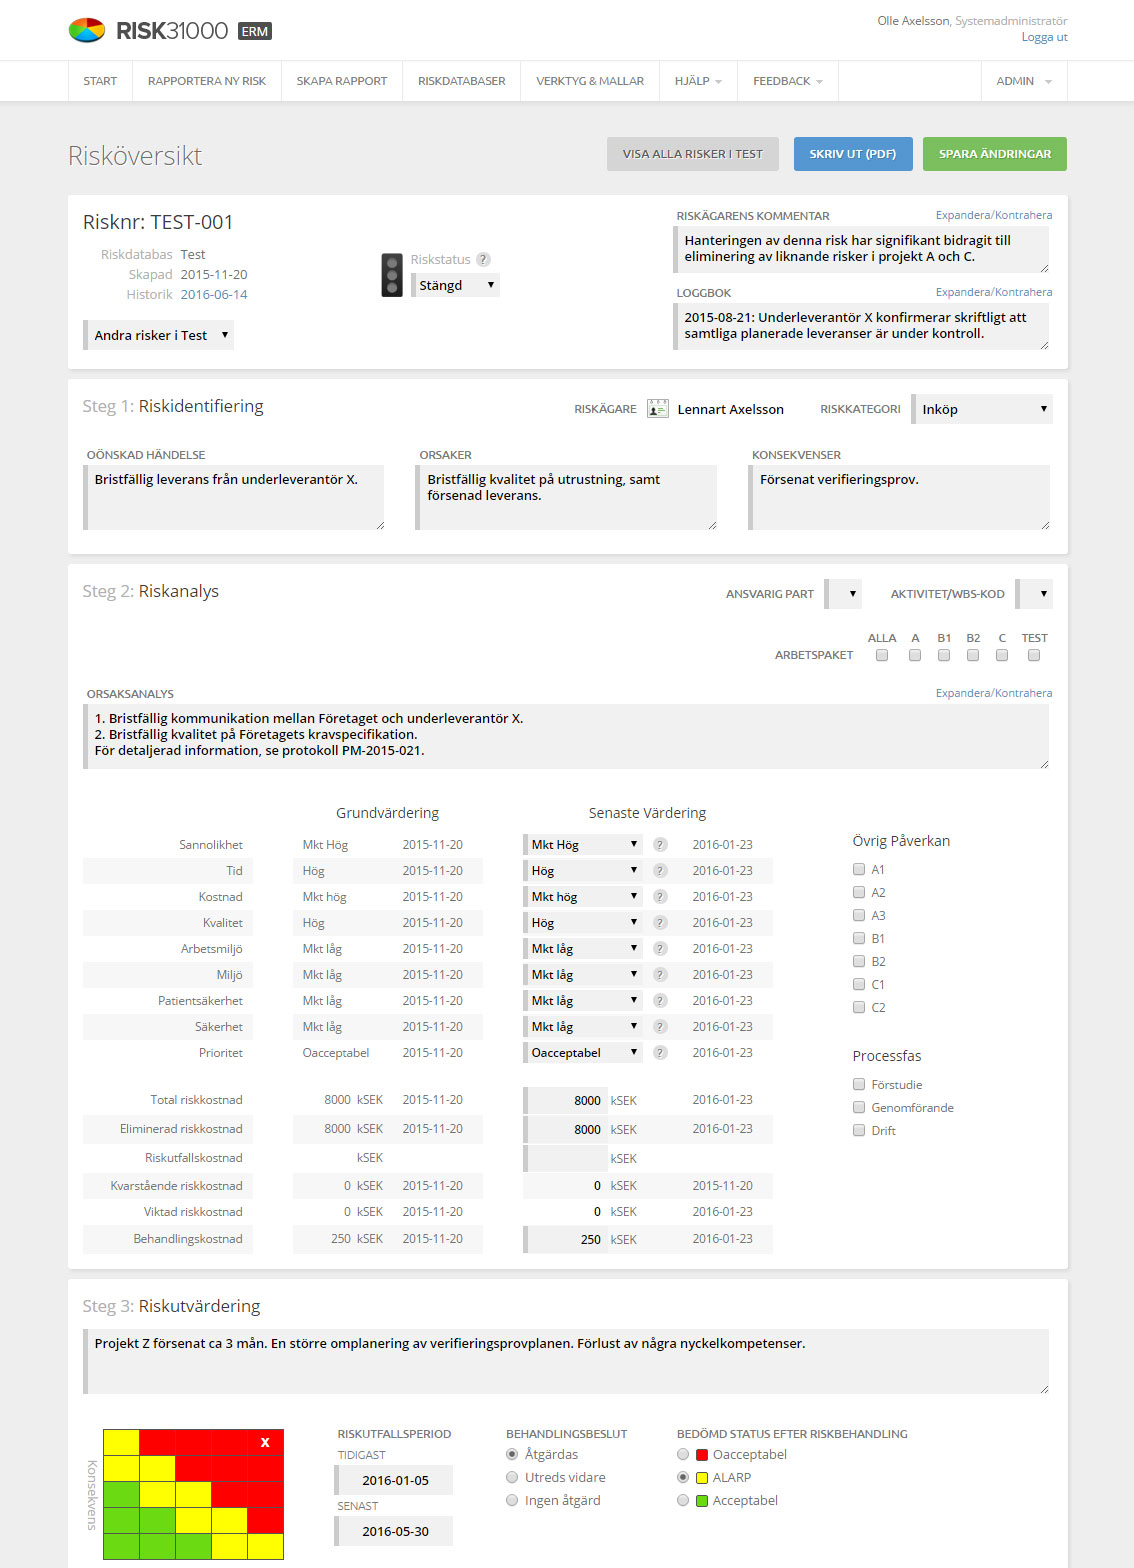Click the red Oacceptabel color swatch
This screenshot has height=1568, width=1134.
click(702, 1455)
